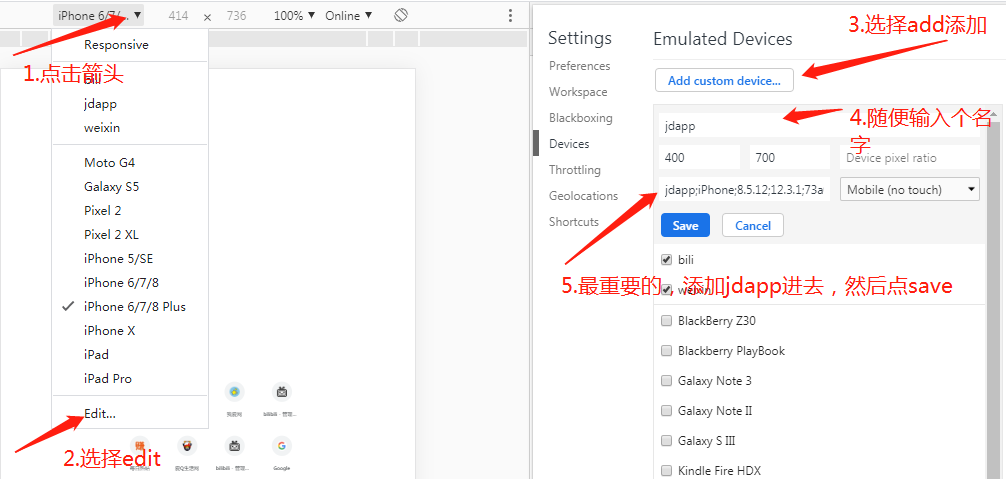Tick the Galaxy Note 3 checkbox
The height and width of the screenshot is (479, 1006).
click(x=666, y=381)
